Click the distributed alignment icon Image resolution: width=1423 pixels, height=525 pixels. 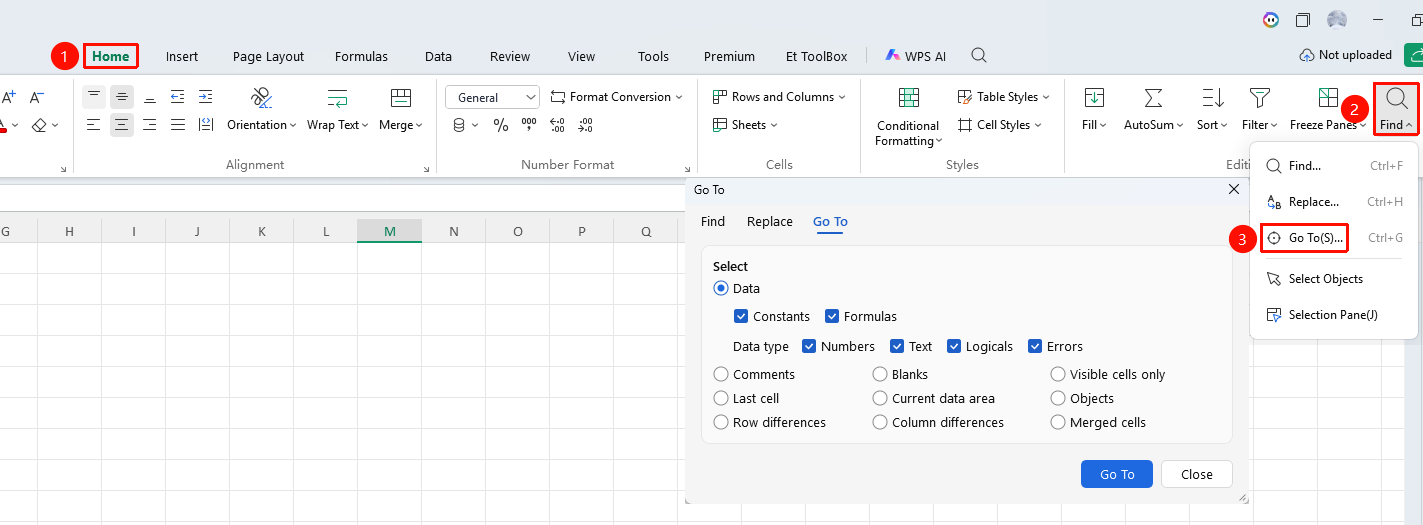pyautogui.click(x=206, y=125)
